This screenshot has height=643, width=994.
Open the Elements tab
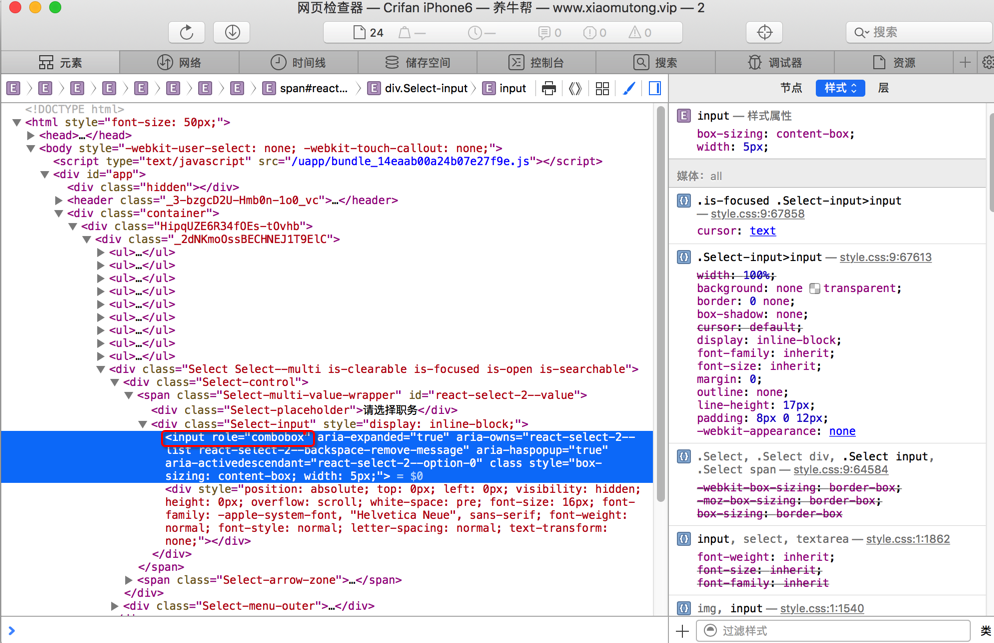pyautogui.click(x=60, y=62)
